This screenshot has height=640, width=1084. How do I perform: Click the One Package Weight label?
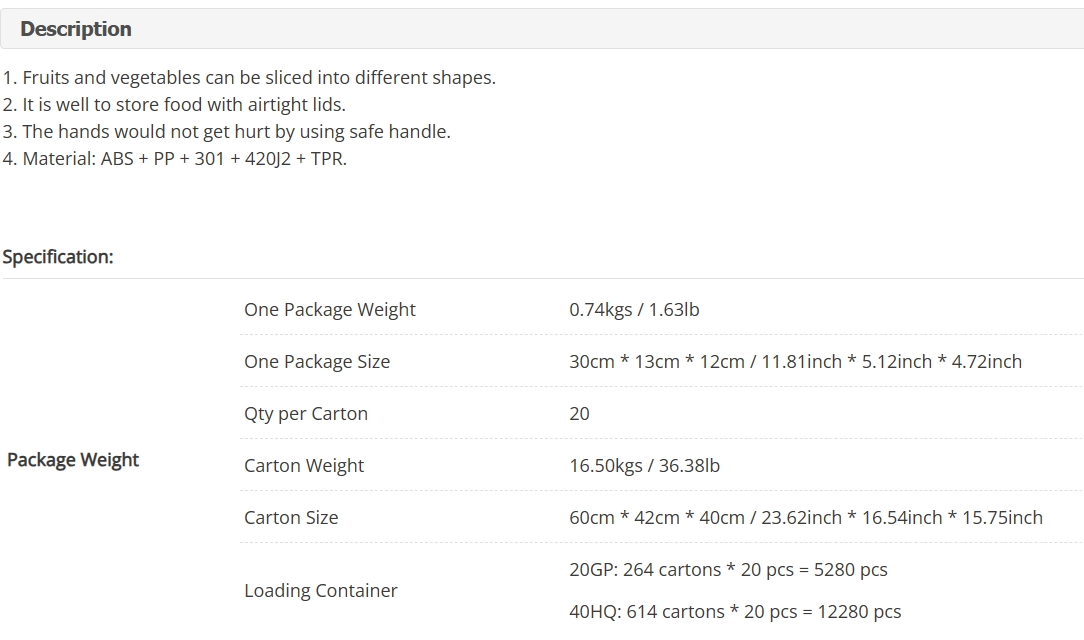click(x=330, y=310)
